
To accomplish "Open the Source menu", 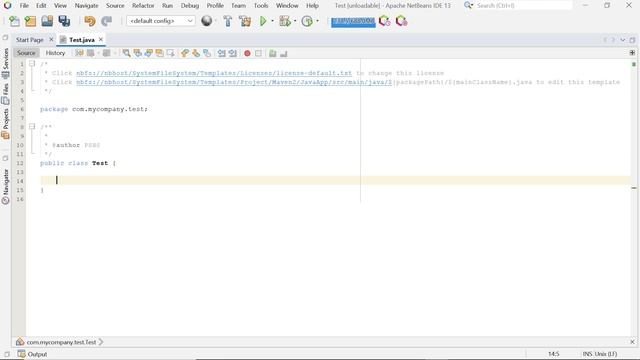I will [115, 6].
